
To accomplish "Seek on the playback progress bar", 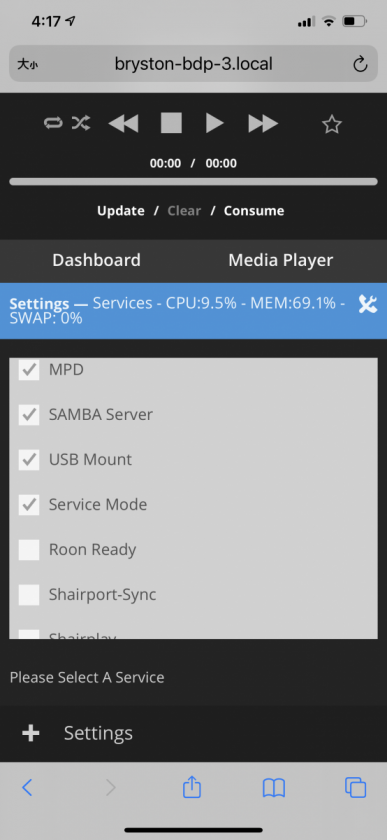I will point(194,182).
